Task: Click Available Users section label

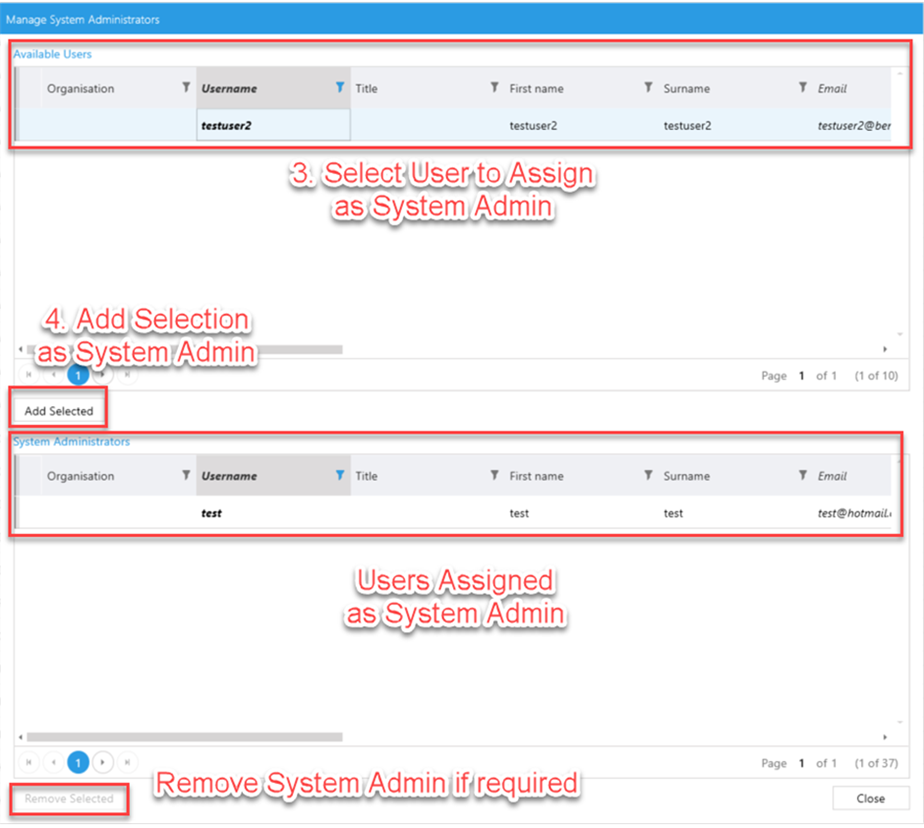Action: click(x=52, y=54)
